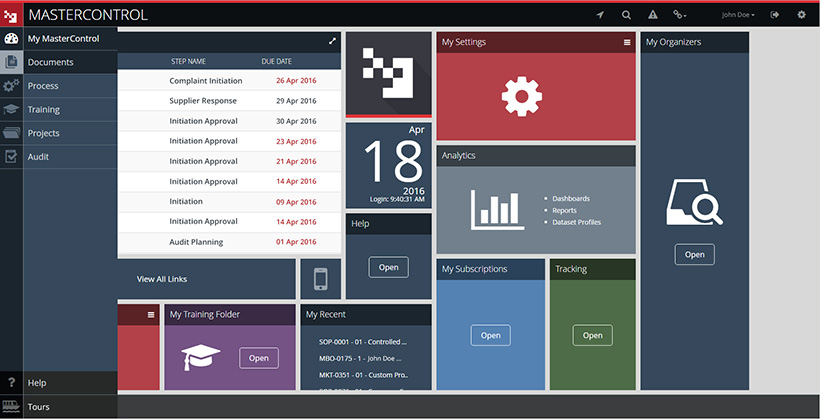Screen dimensions: 820x419
Task: Open Reports in Analytics
Action: pos(564,210)
